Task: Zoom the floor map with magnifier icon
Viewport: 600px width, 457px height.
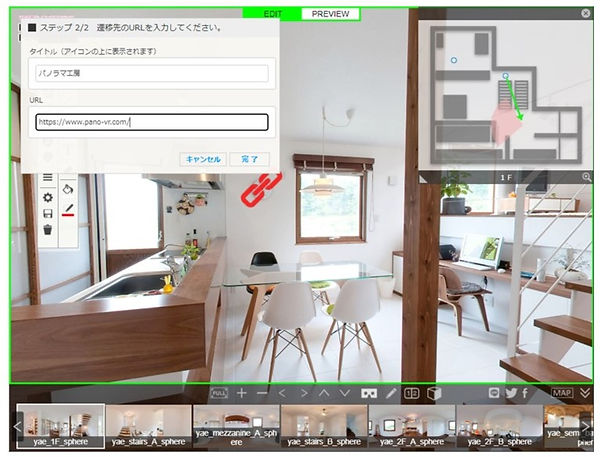Action: [587, 177]
